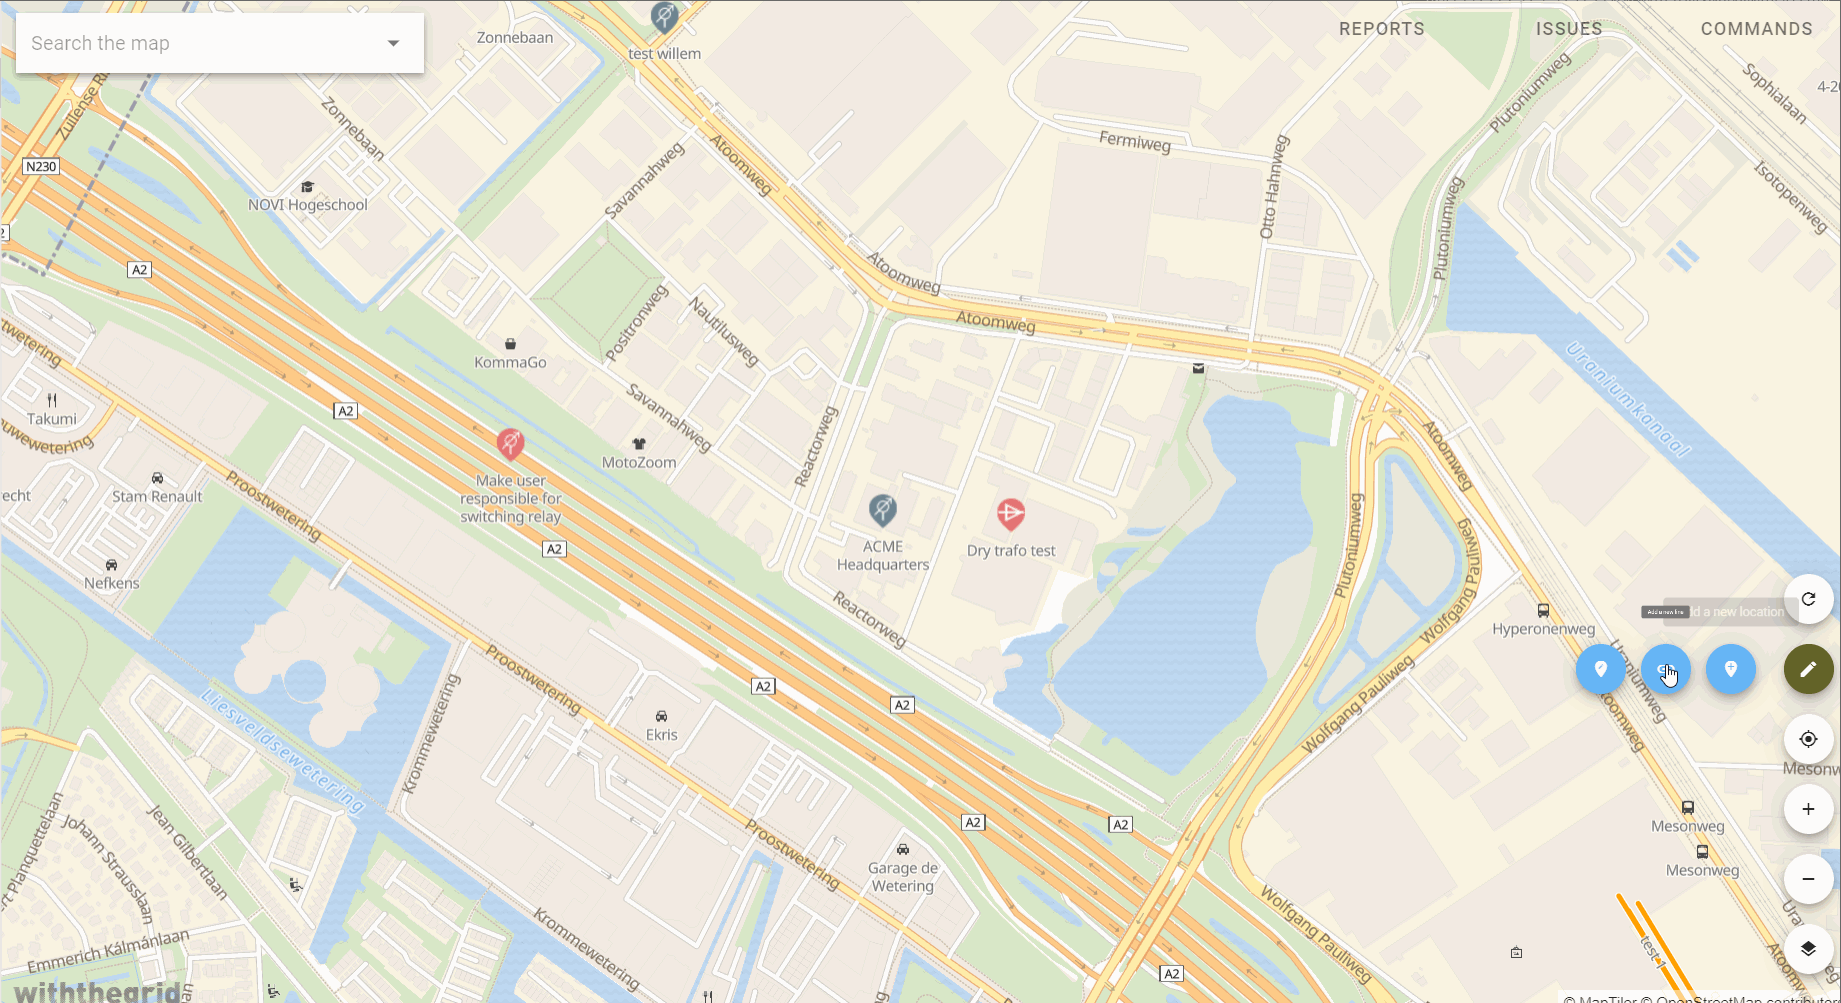Open the COMMANDS menu
1841x1003 pixels.
[1756, 29]
